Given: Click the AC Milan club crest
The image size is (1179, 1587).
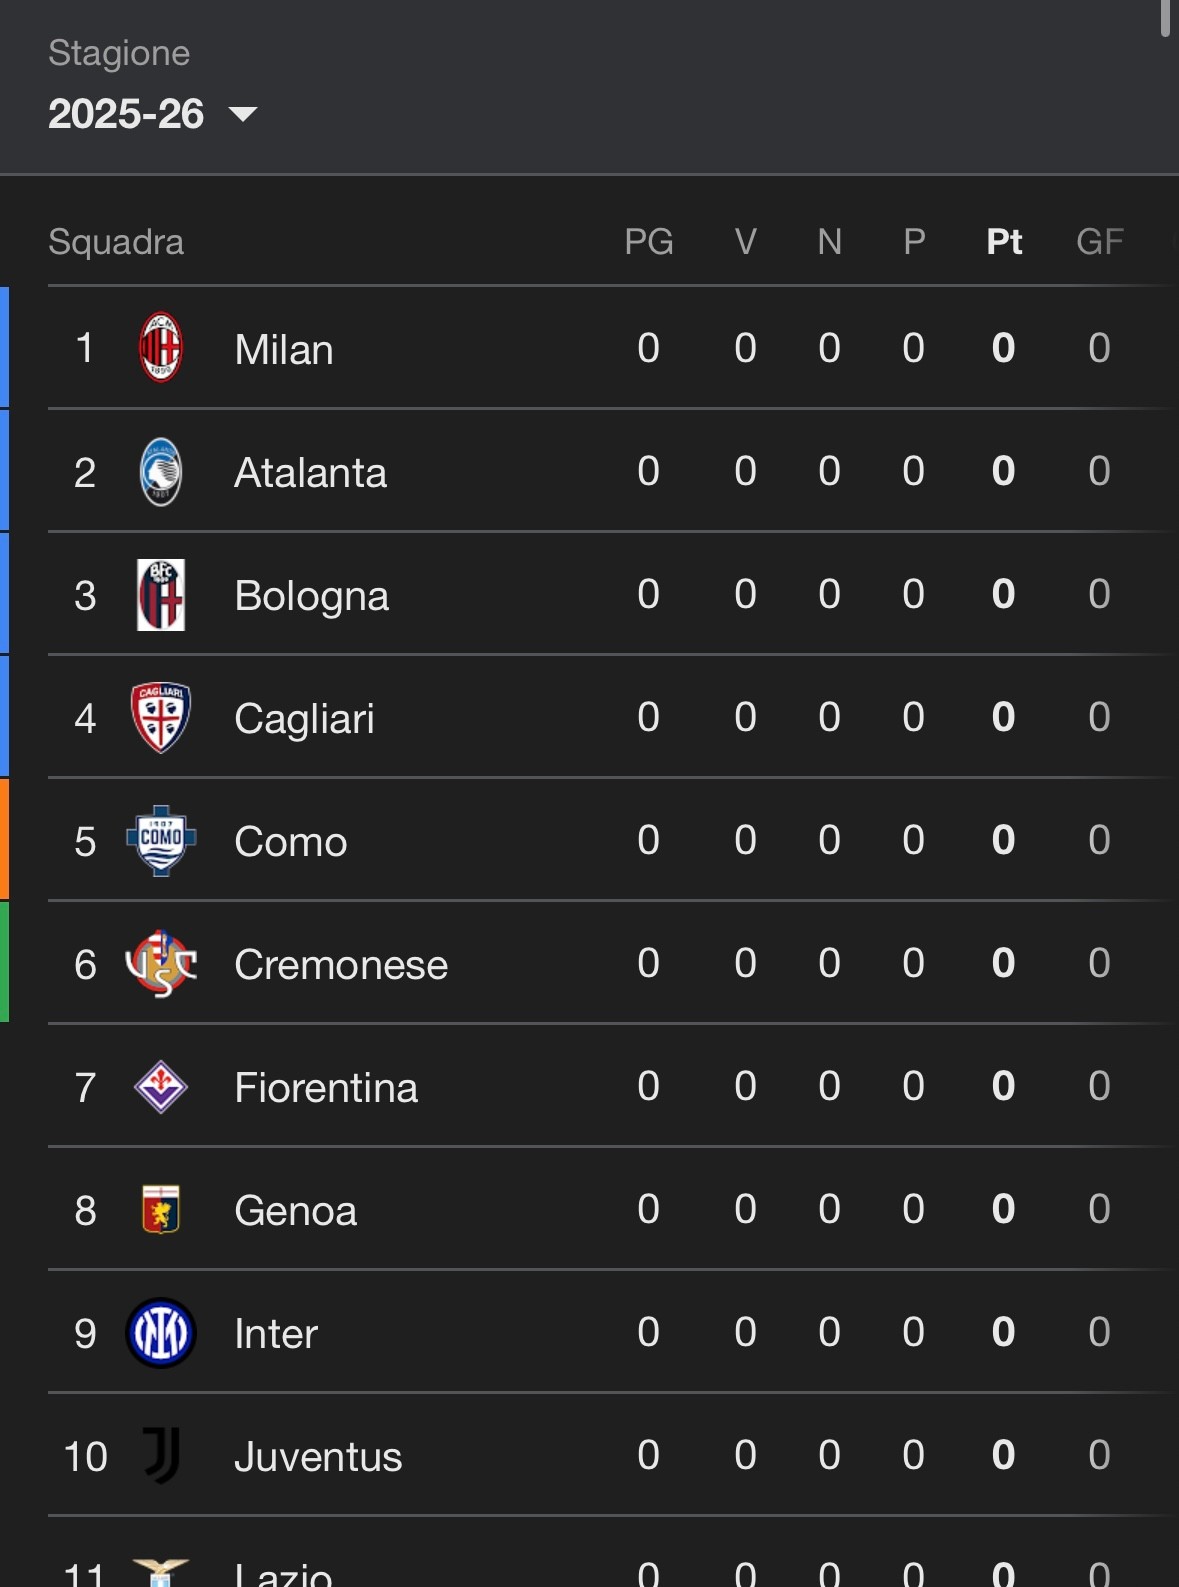Looking at the screenshot, I should coord(160,348).
